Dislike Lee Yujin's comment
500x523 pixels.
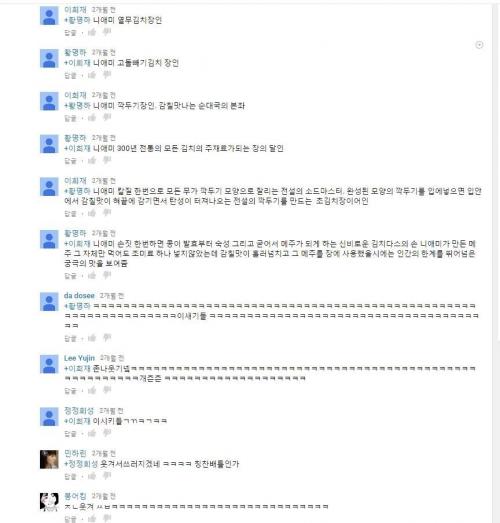[x=106, y=390]
